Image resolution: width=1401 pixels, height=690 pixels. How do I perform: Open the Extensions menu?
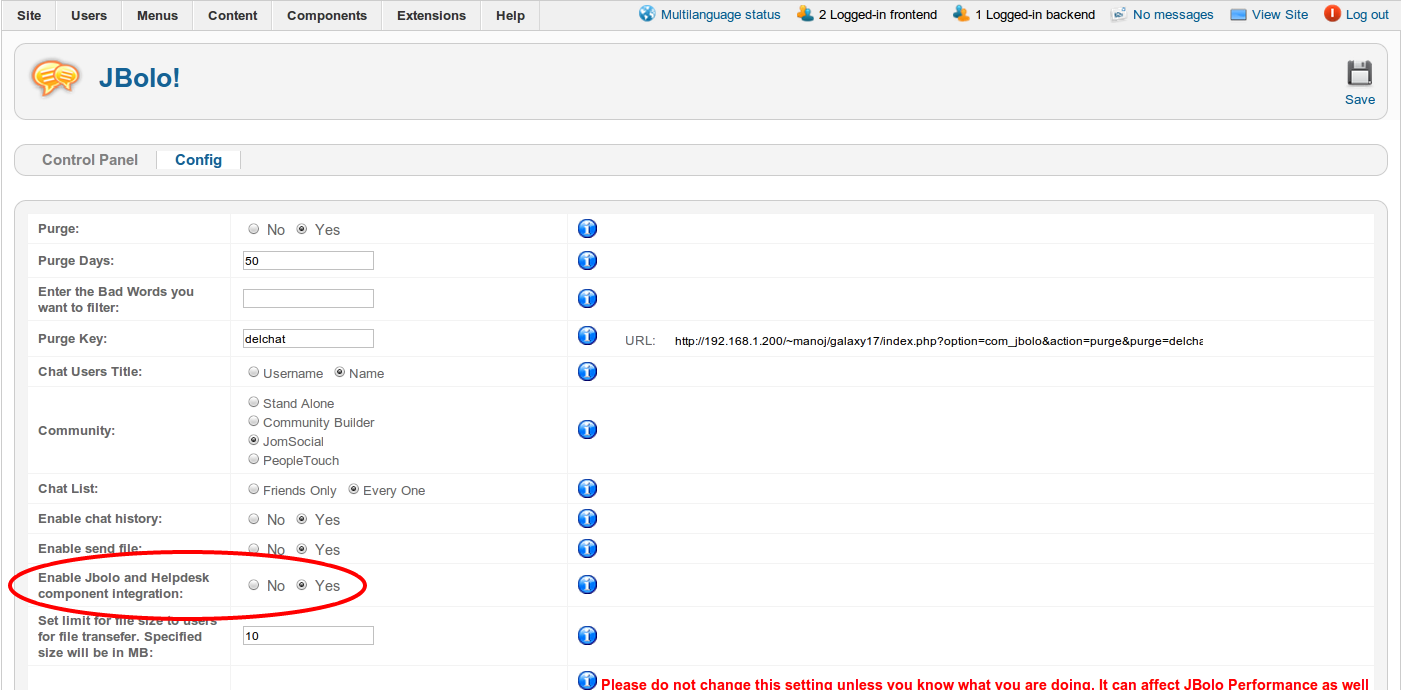click(x=430, y=15)
